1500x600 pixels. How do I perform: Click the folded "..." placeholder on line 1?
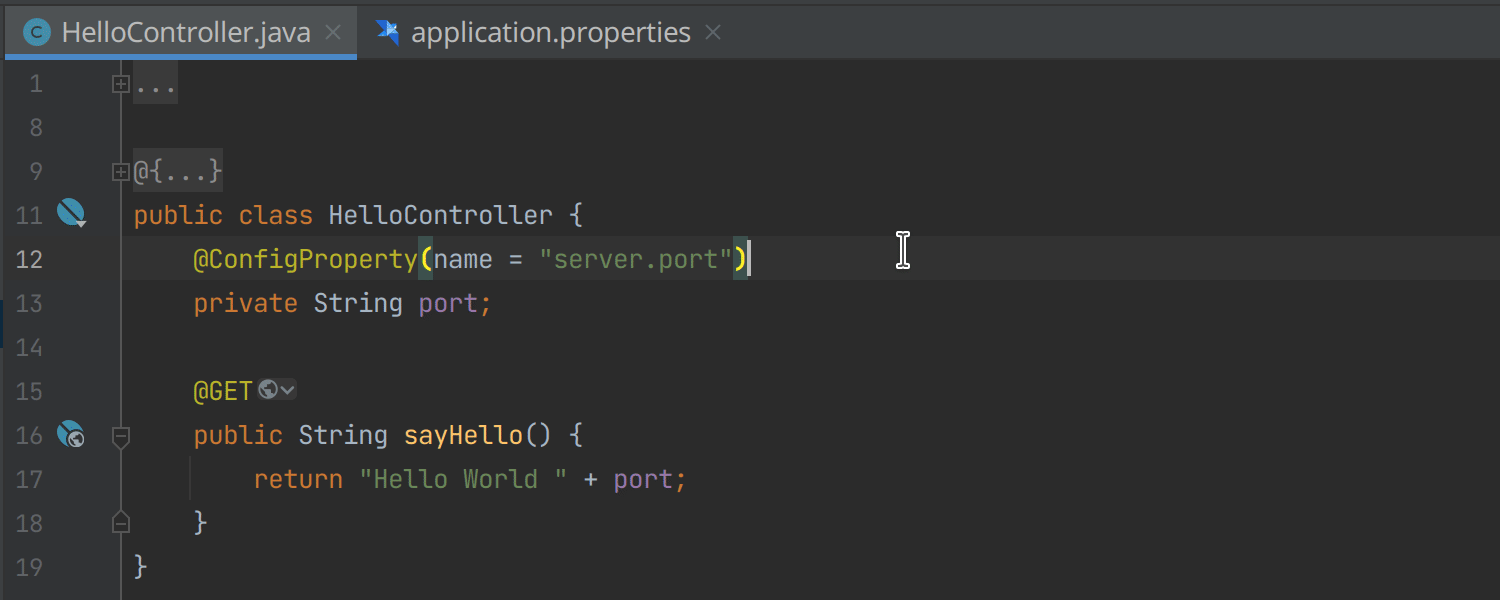156,85
